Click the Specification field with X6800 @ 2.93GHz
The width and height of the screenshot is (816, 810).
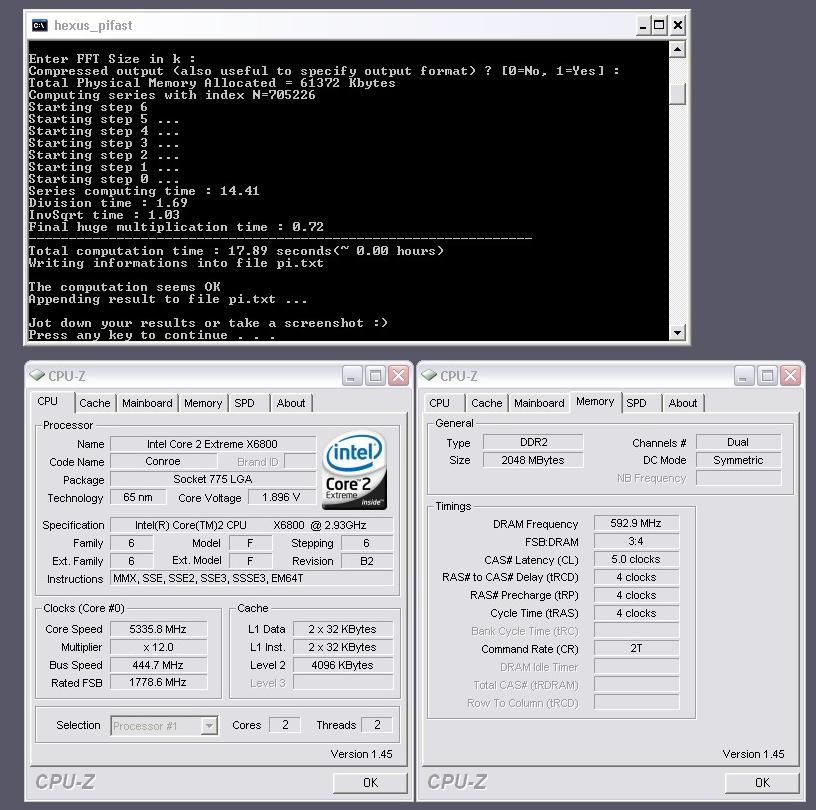tap(251, 525)
